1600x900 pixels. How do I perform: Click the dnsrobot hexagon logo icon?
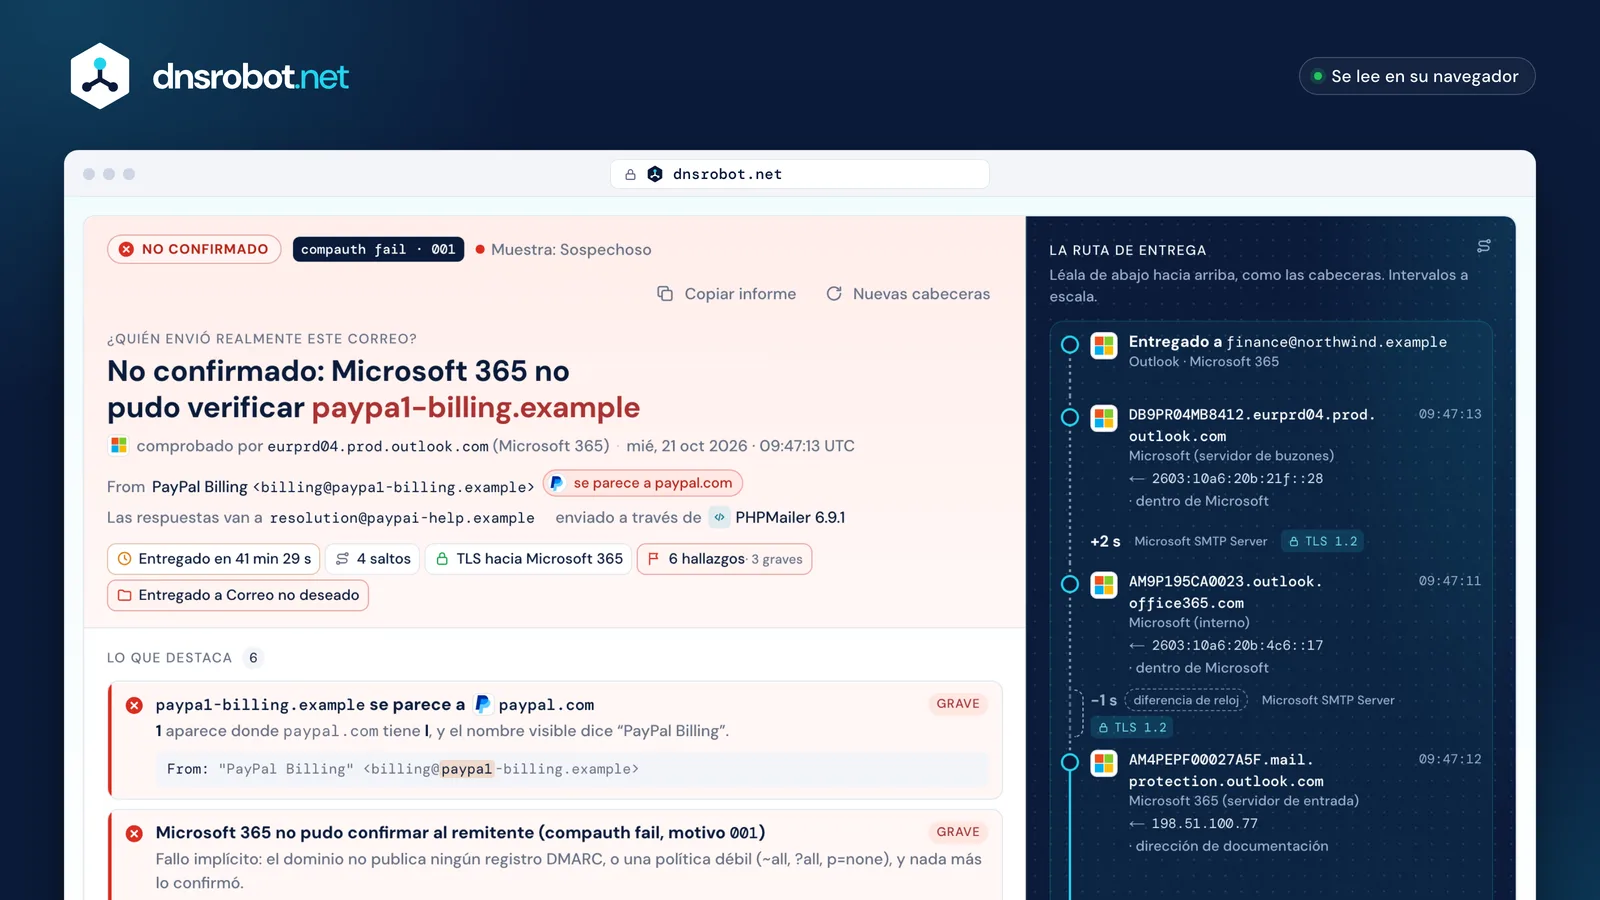(100, 76)
